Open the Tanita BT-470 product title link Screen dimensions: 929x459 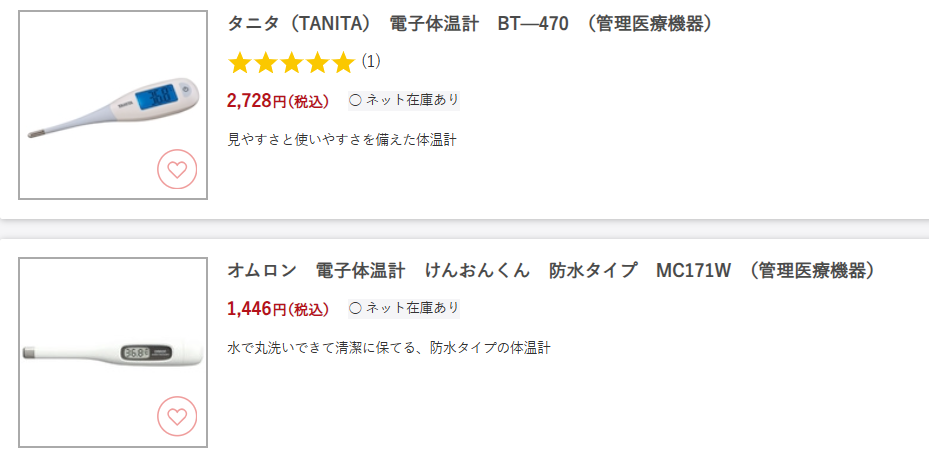pyautogui.click(x=470, y=24)
